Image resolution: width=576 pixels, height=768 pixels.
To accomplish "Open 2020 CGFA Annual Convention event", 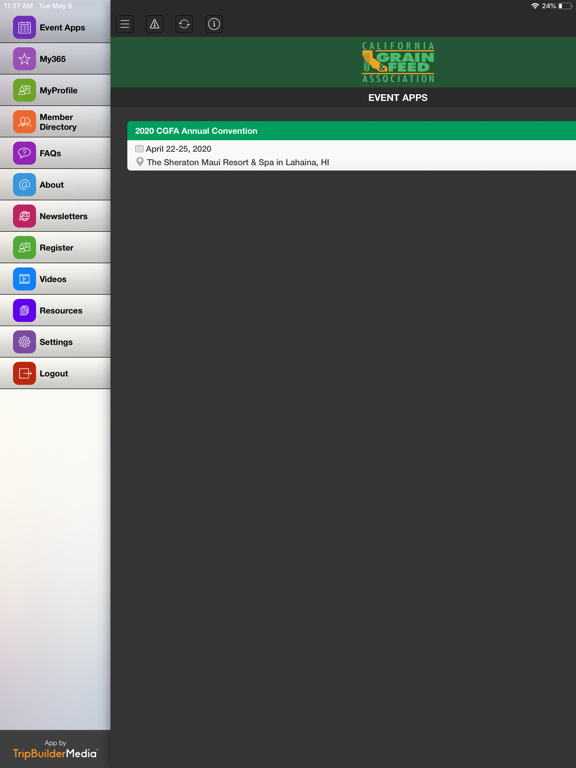I will click(352, 146).
